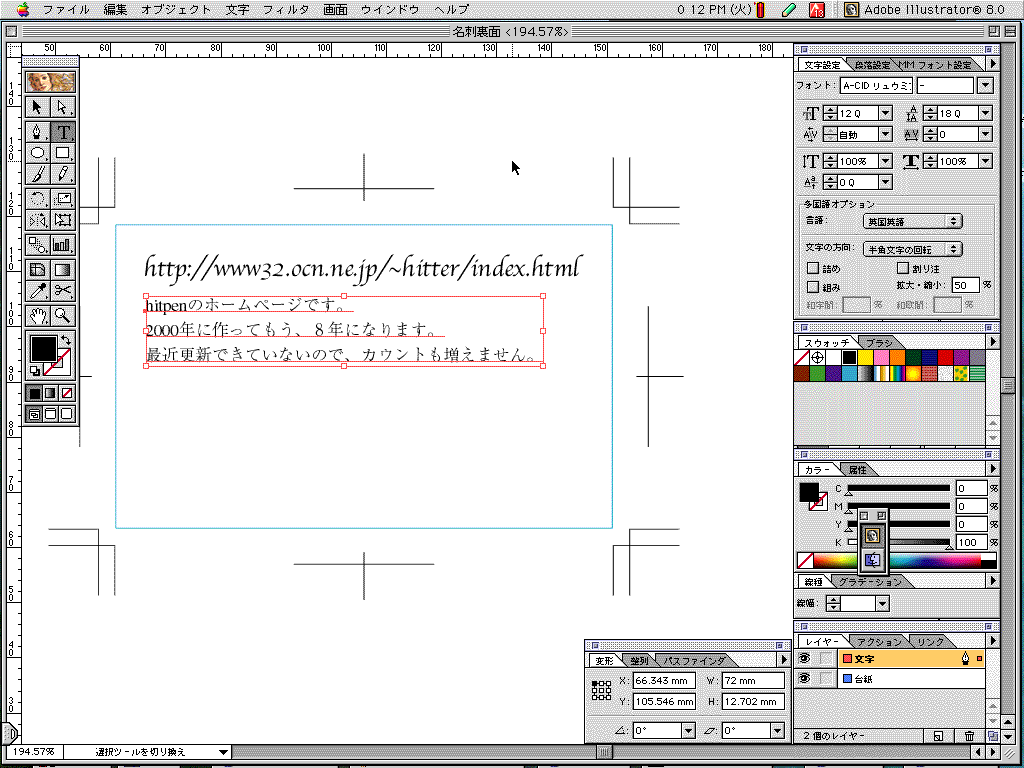Choose the Hand tool
1024x768 pixels.
pos(38,315)
